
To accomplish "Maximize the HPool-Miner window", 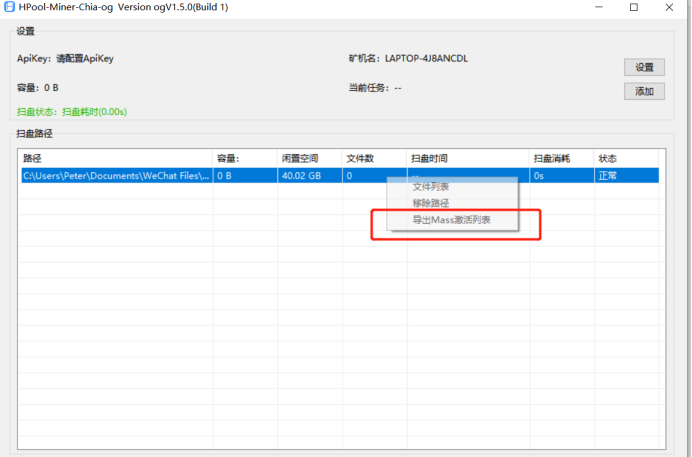I will [x=634, y=7].
